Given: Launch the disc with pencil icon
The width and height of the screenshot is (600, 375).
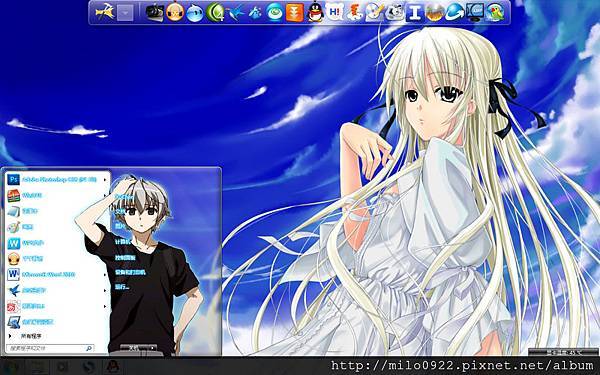Looking at the screenshot, I should point(375,13).
